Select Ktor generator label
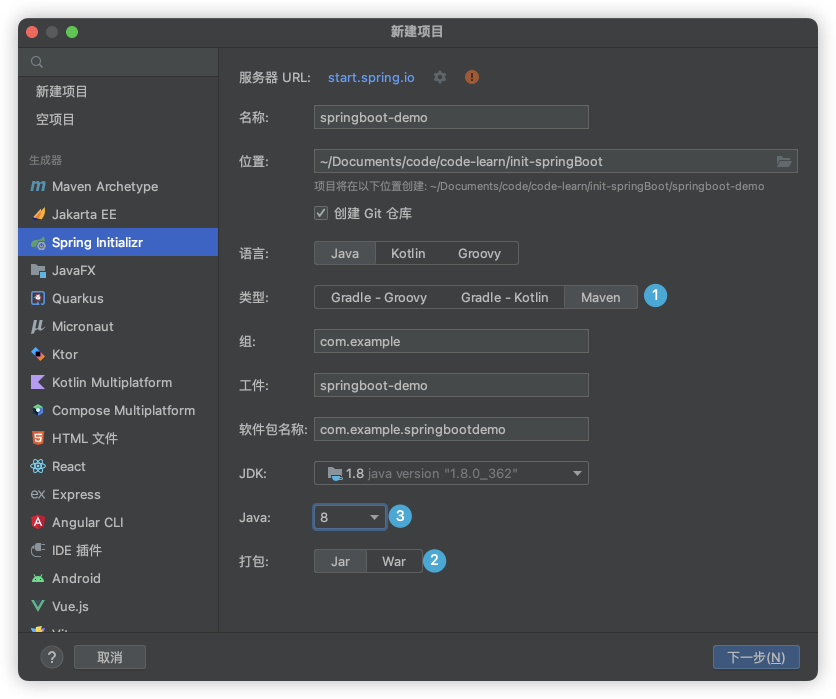 [x=65, y=355]
